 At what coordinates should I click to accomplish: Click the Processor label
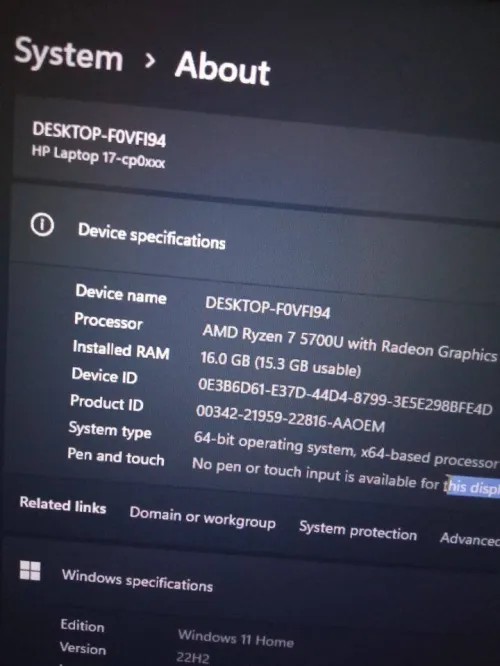108,321
